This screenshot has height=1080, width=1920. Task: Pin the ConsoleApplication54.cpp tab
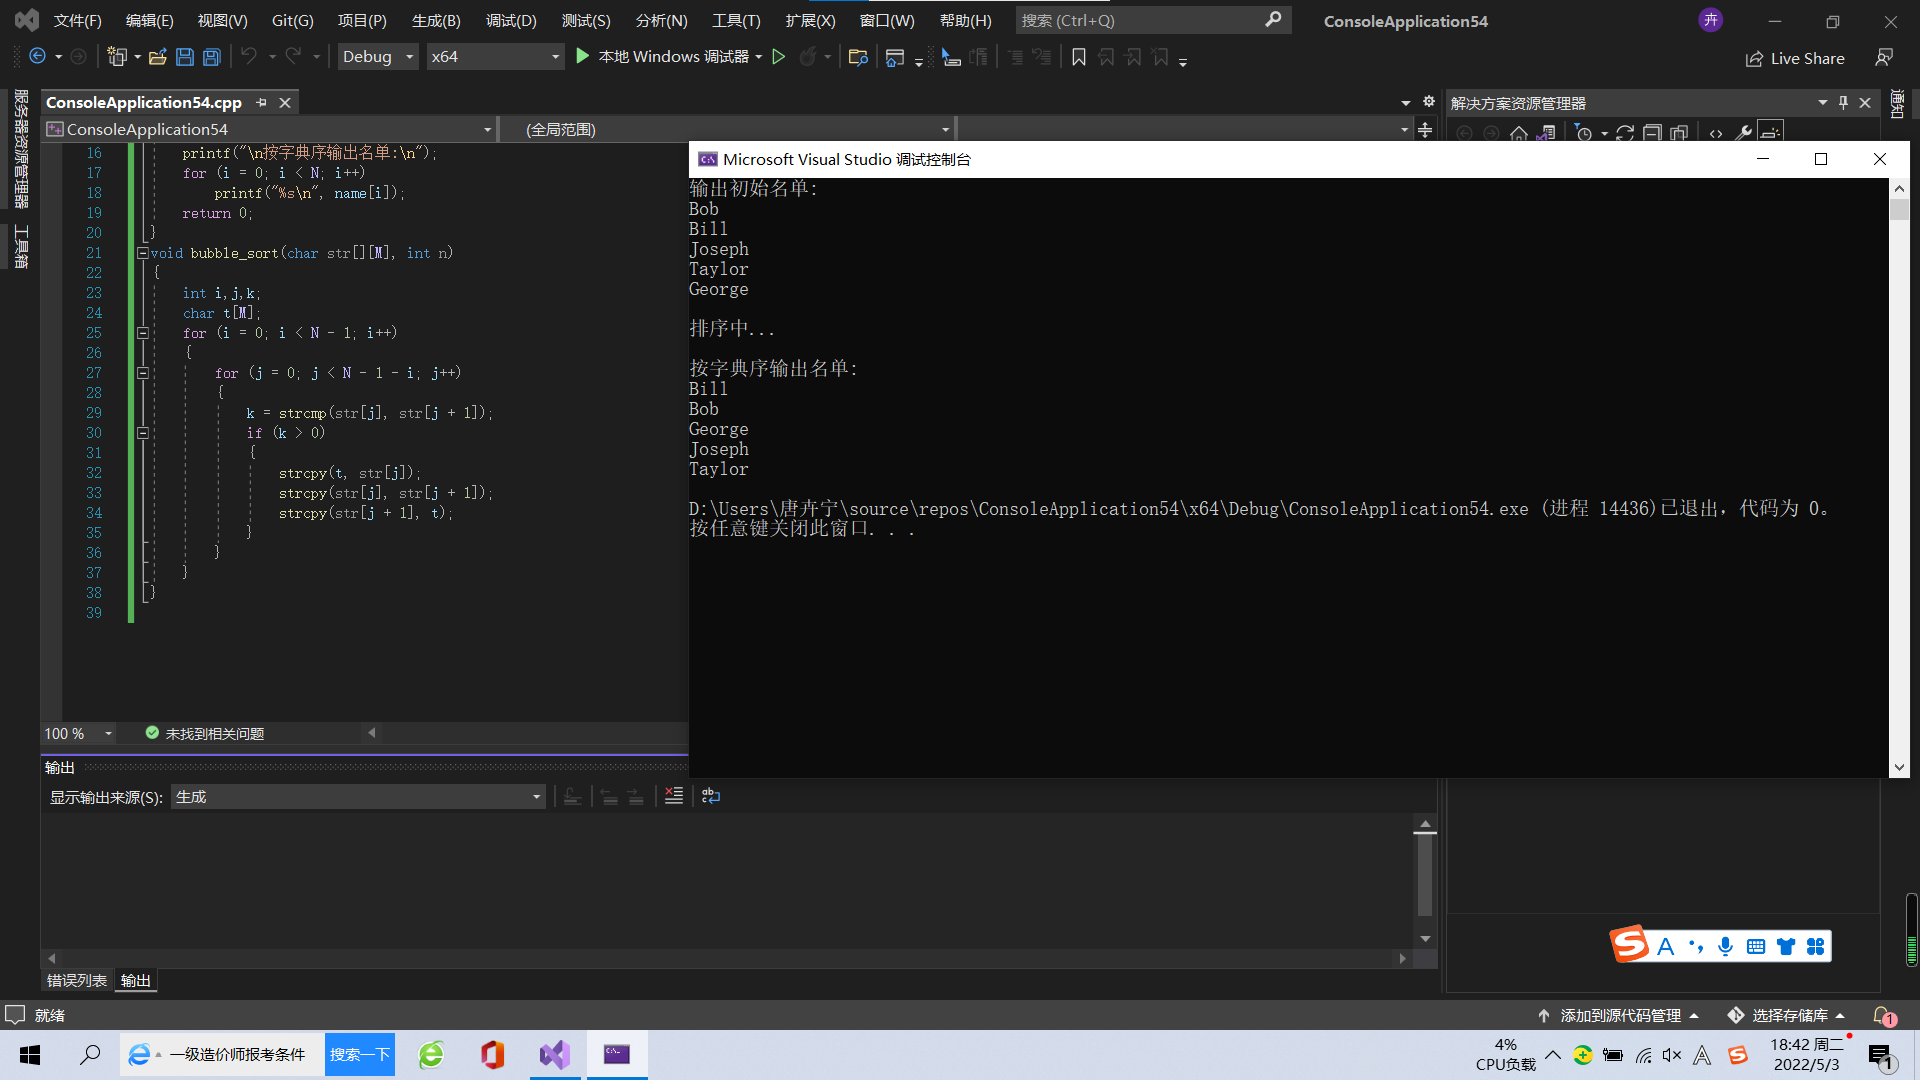click(262, 102)
